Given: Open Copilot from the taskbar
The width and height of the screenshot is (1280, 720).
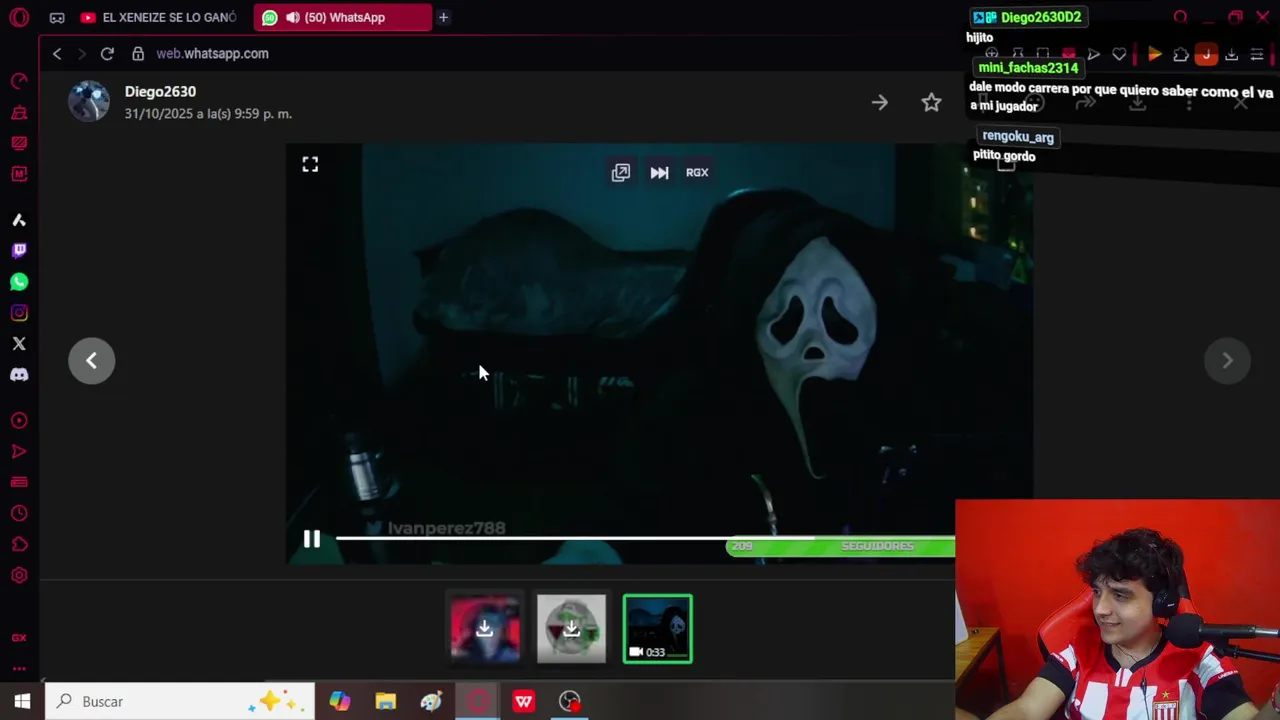Looking at the screenshot, I should pyautogui.click(x=340, y=701).
